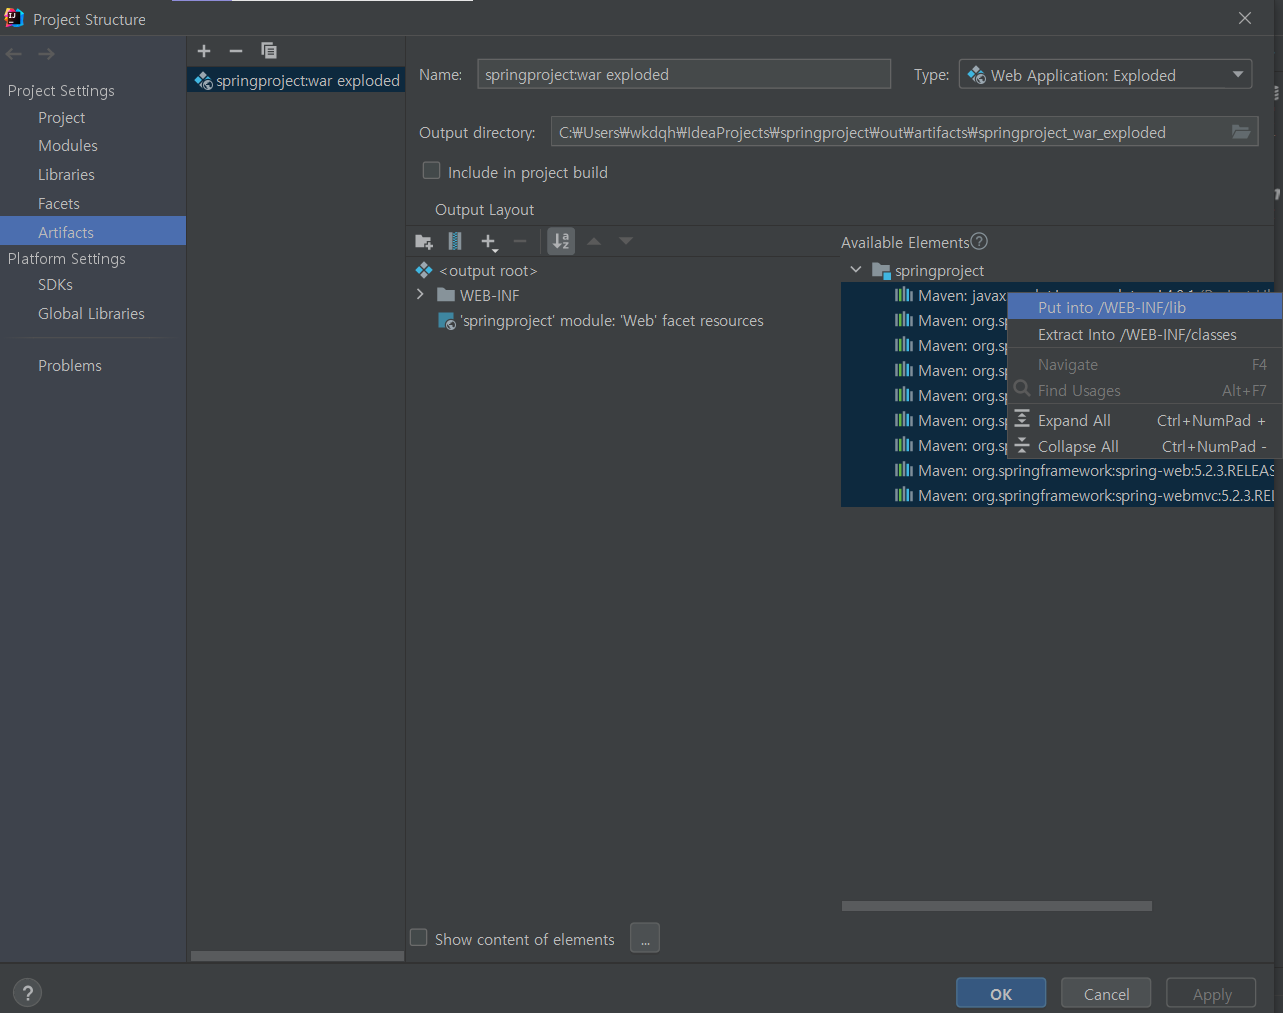Toggle sort elements by names and types
The width and height of the screenshot is (1283, 1013).
[x=561, y=241]
